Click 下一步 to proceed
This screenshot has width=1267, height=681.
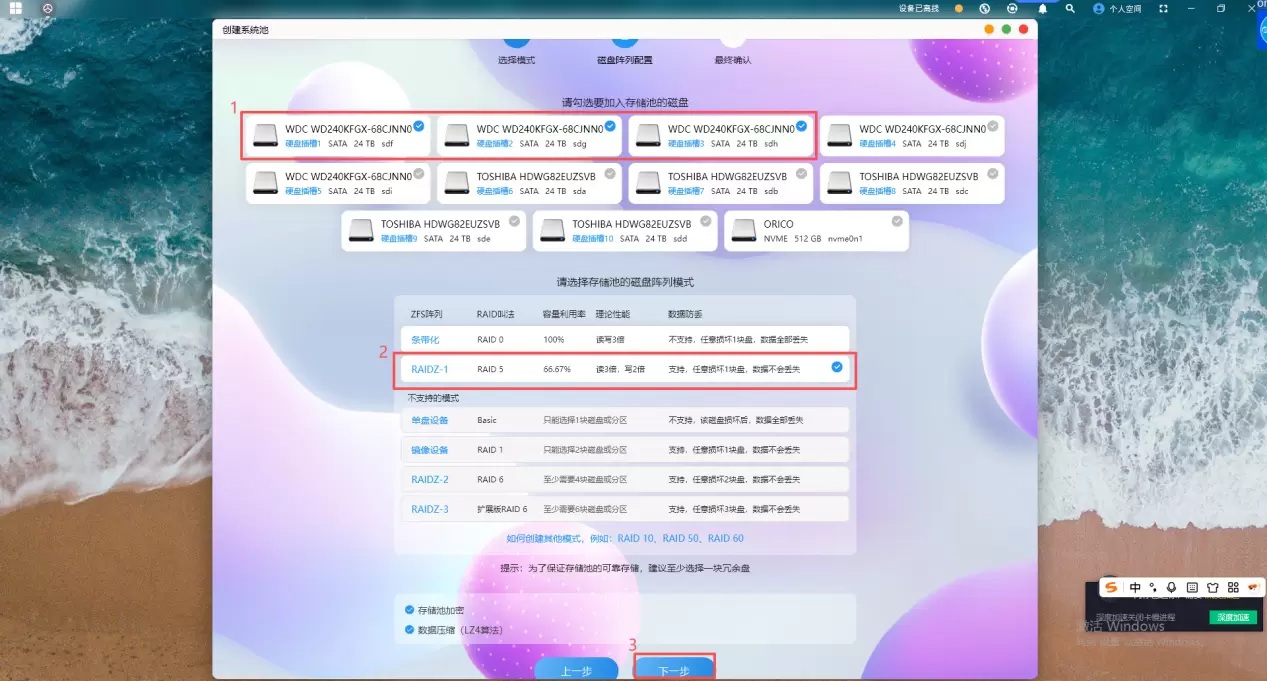[674, 669]
